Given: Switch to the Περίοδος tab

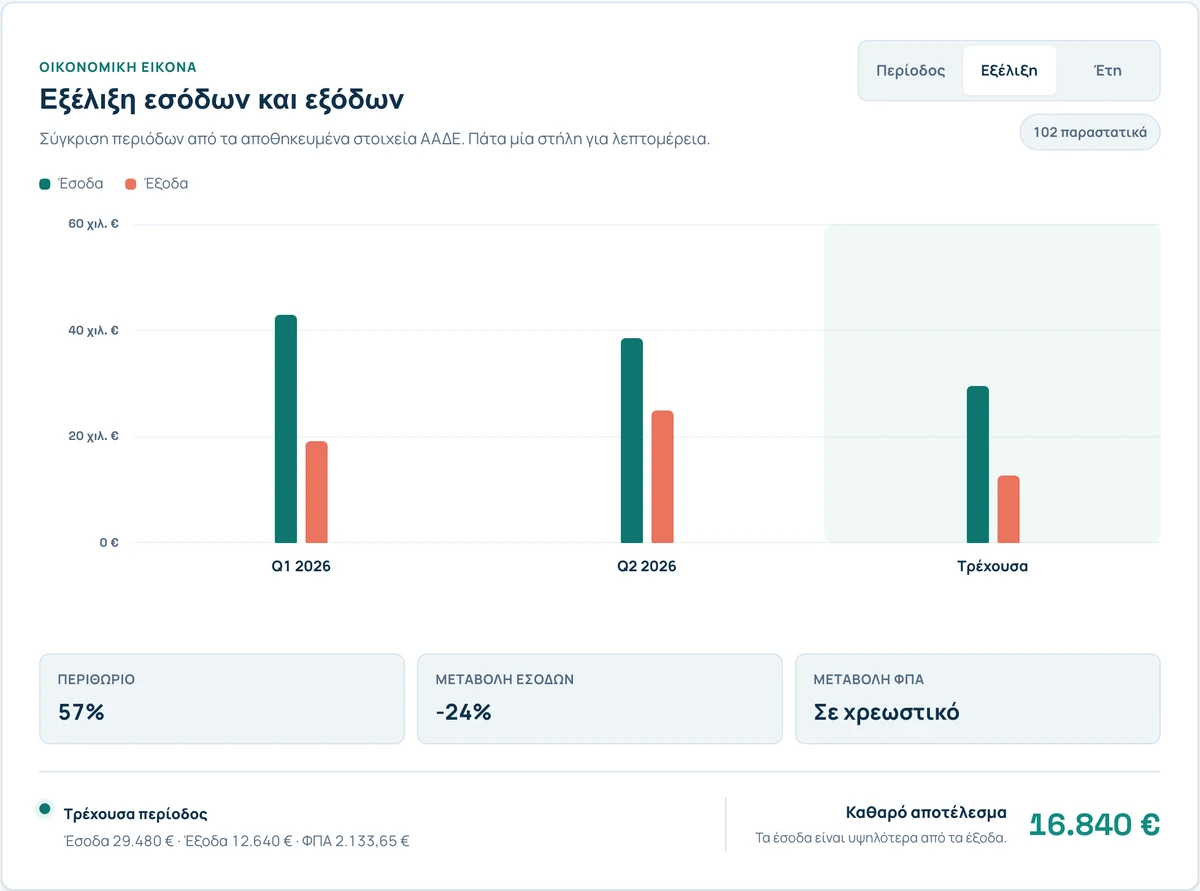Looking at the screenshot, I should point(910,71).
